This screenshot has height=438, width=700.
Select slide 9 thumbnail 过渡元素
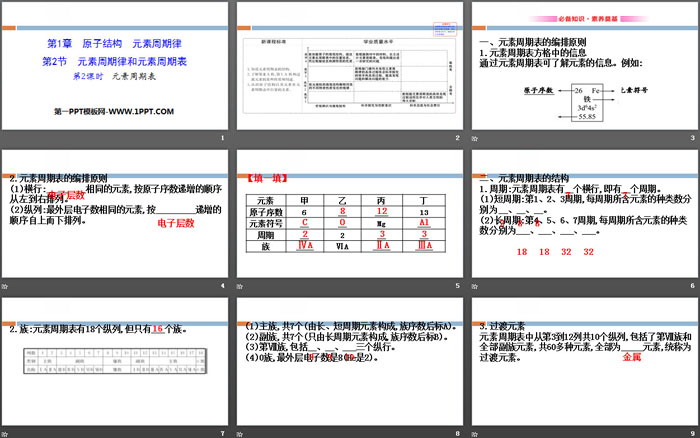click(x=585, y=361)
